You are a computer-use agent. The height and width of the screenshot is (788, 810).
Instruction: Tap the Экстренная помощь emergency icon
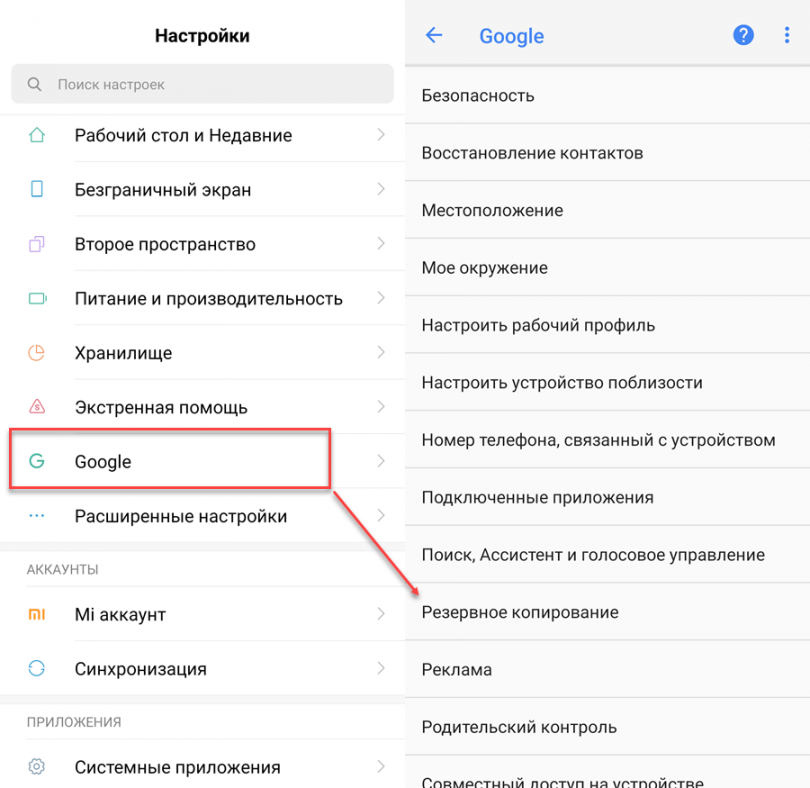pos(37,407)
